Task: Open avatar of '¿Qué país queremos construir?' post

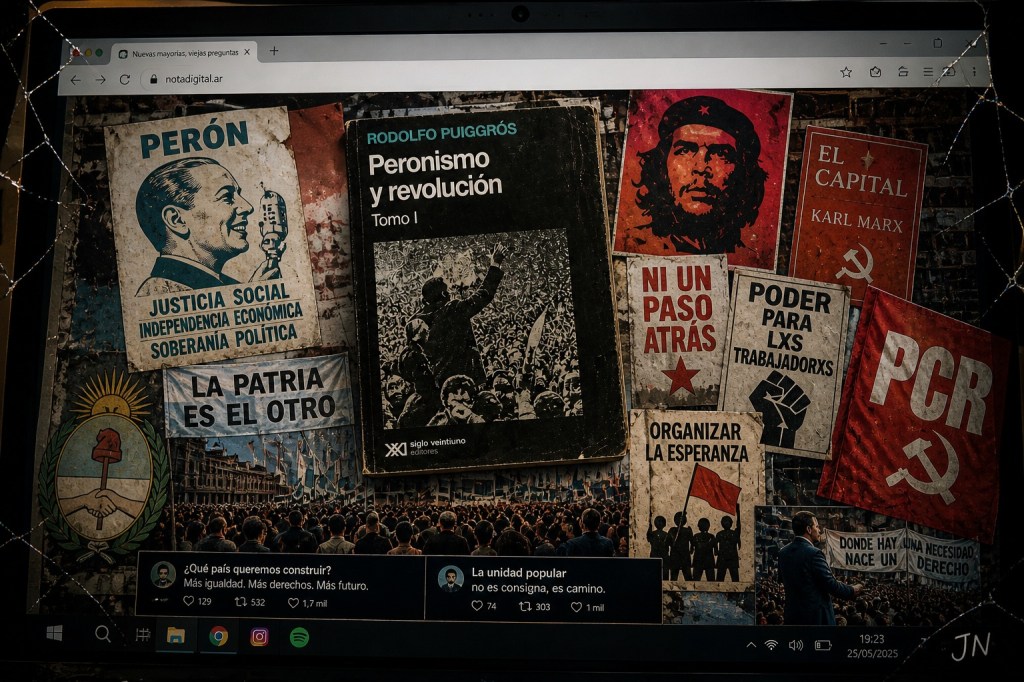Action: (163, 575)
